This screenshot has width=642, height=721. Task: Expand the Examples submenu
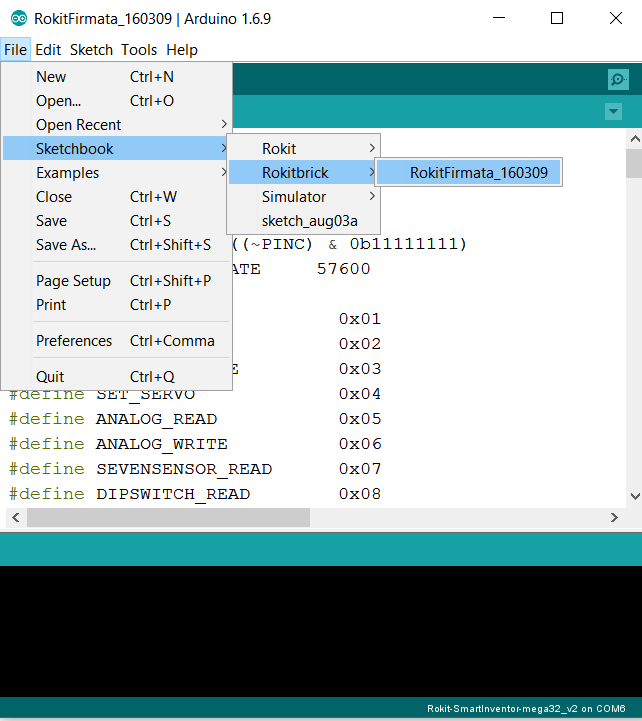point(117,173)
